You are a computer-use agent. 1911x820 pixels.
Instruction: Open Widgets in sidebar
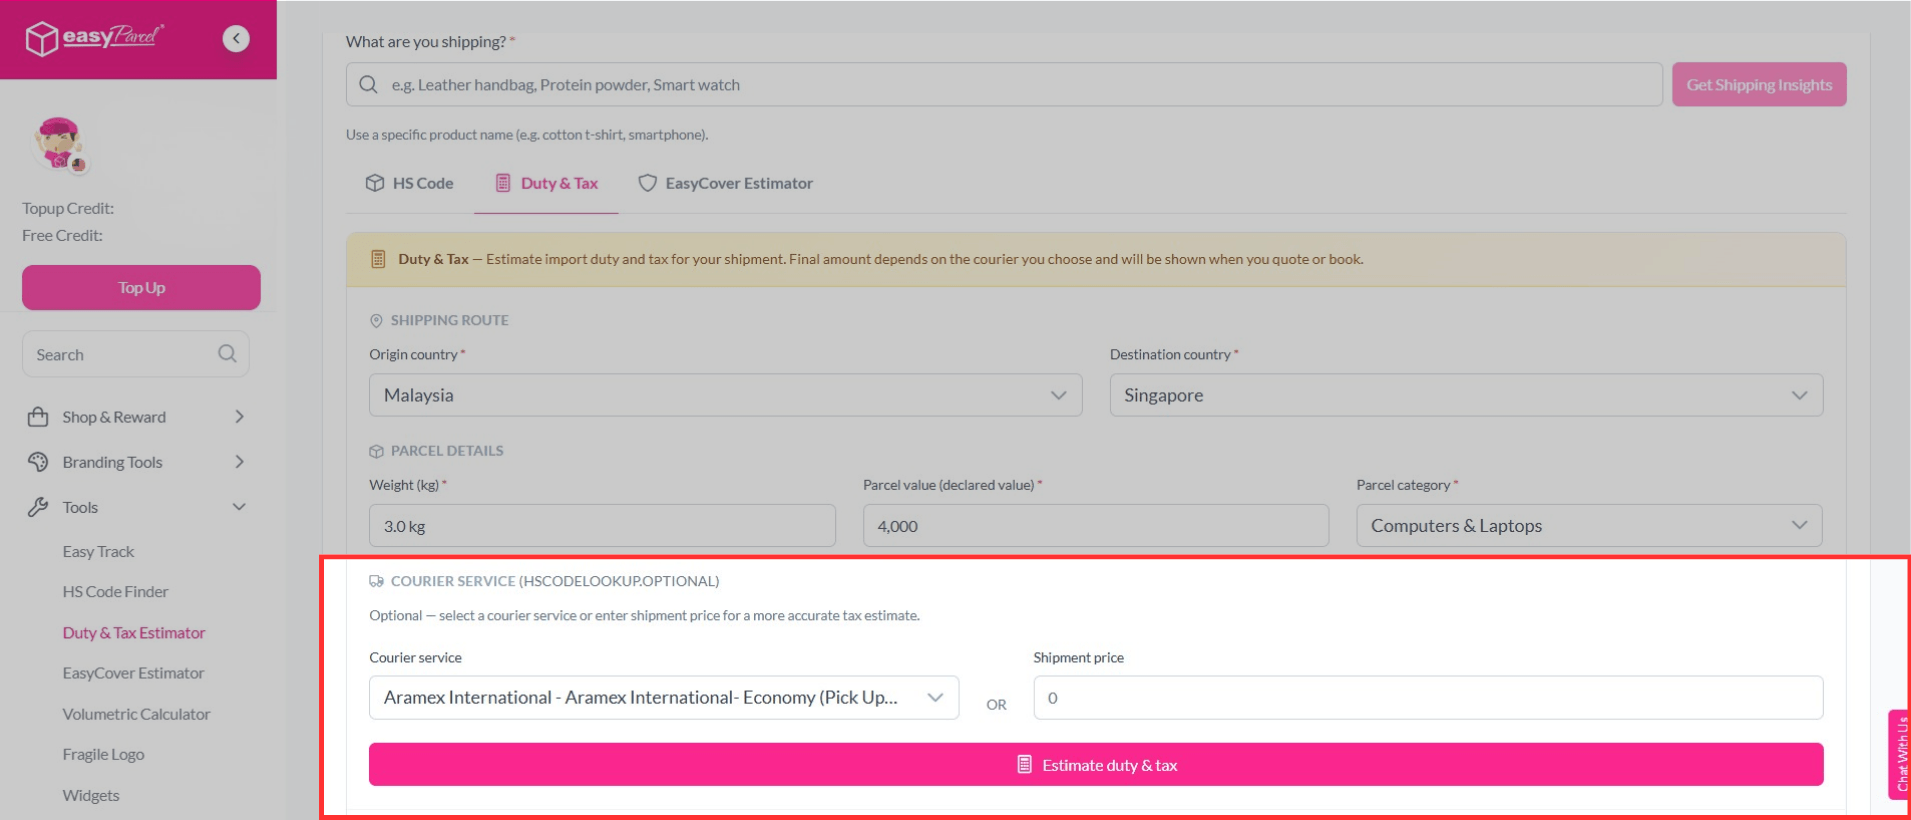[x=91, y=795]
